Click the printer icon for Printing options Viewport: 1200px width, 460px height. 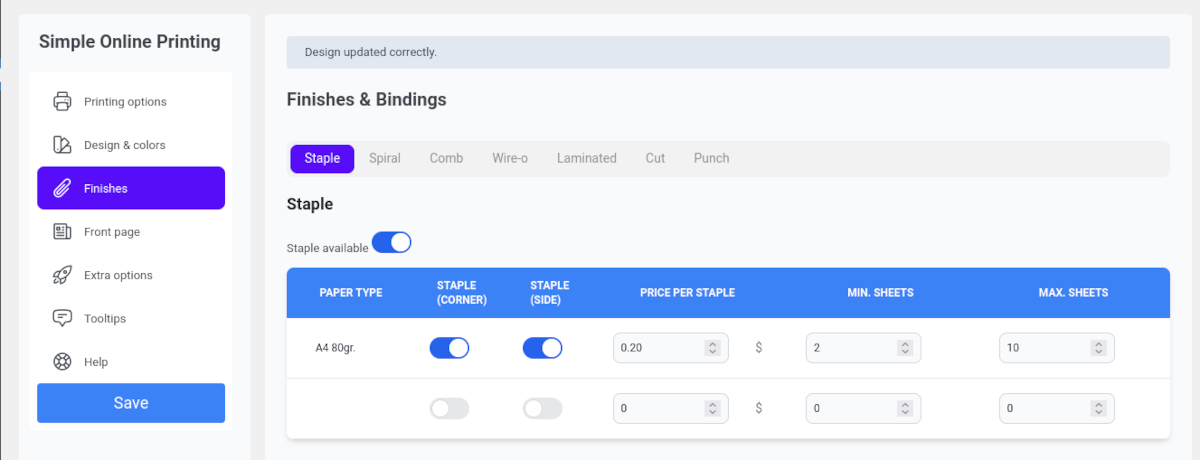click(62, 101)
